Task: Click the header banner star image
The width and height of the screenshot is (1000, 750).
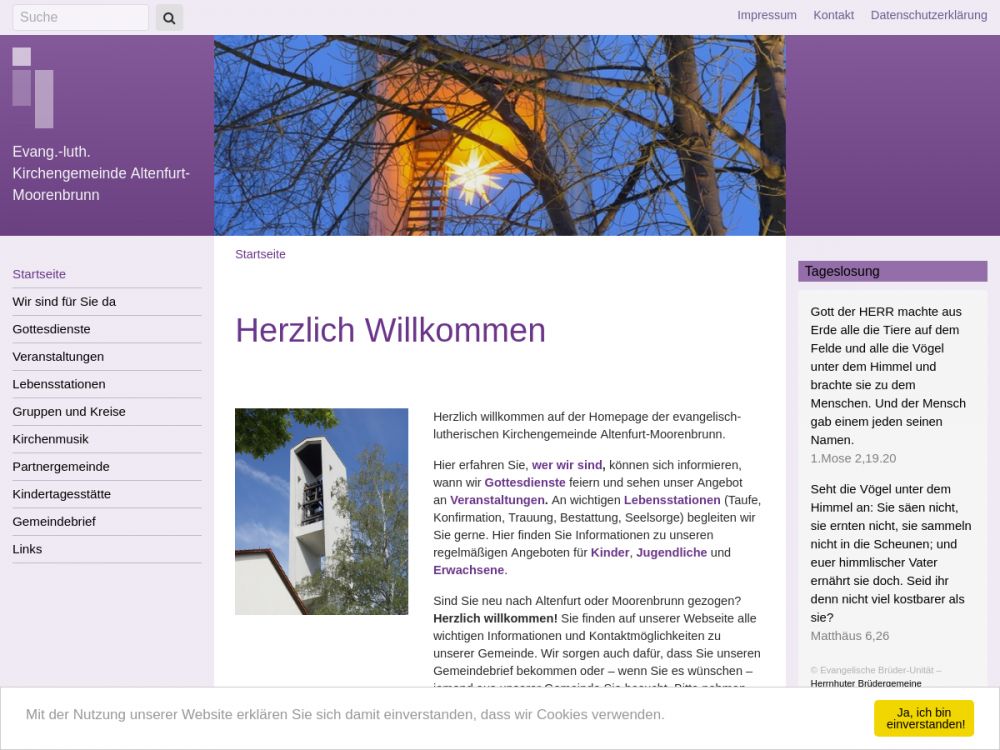Action: click(499, 135)
